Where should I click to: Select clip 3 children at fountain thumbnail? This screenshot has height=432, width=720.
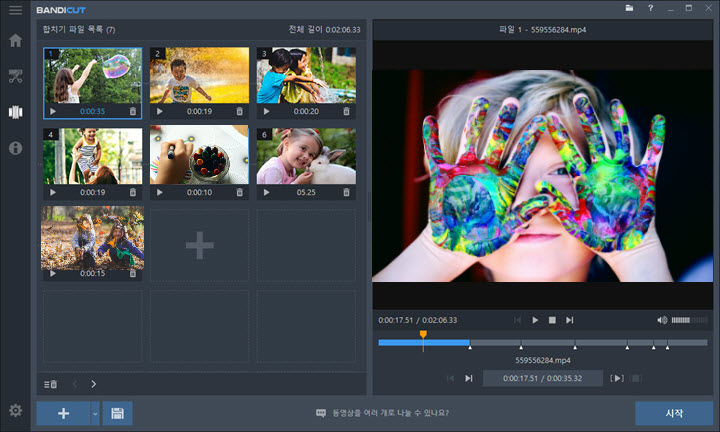click(x=306, y=75)
